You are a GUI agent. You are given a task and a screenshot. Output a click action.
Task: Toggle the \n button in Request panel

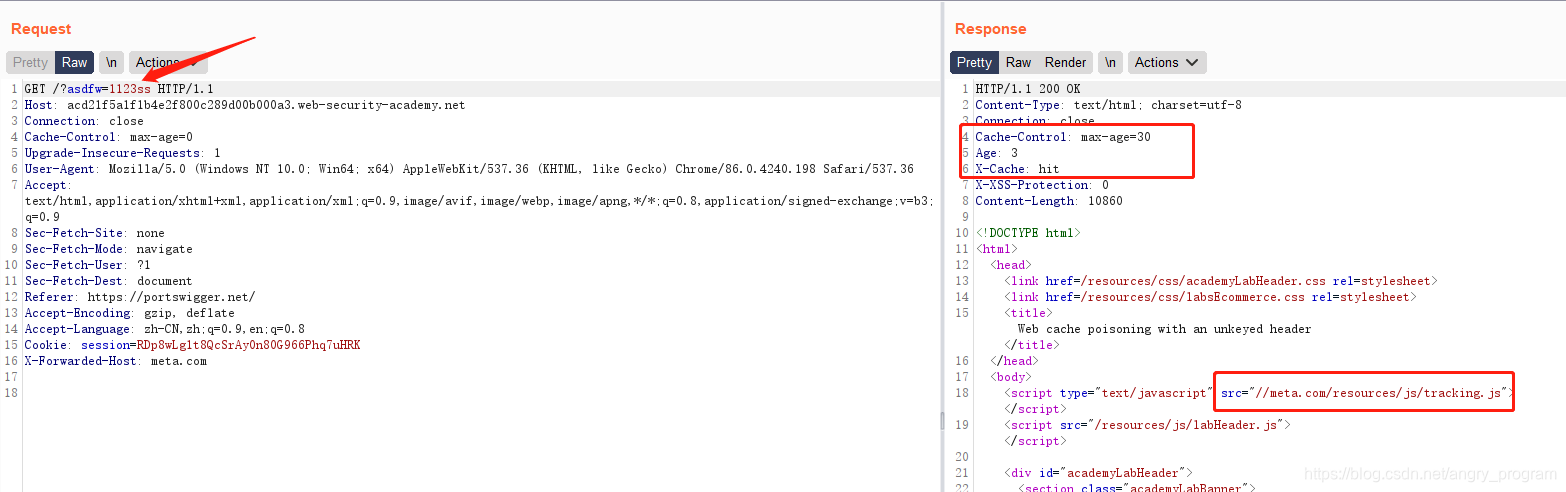pos(111,62)
